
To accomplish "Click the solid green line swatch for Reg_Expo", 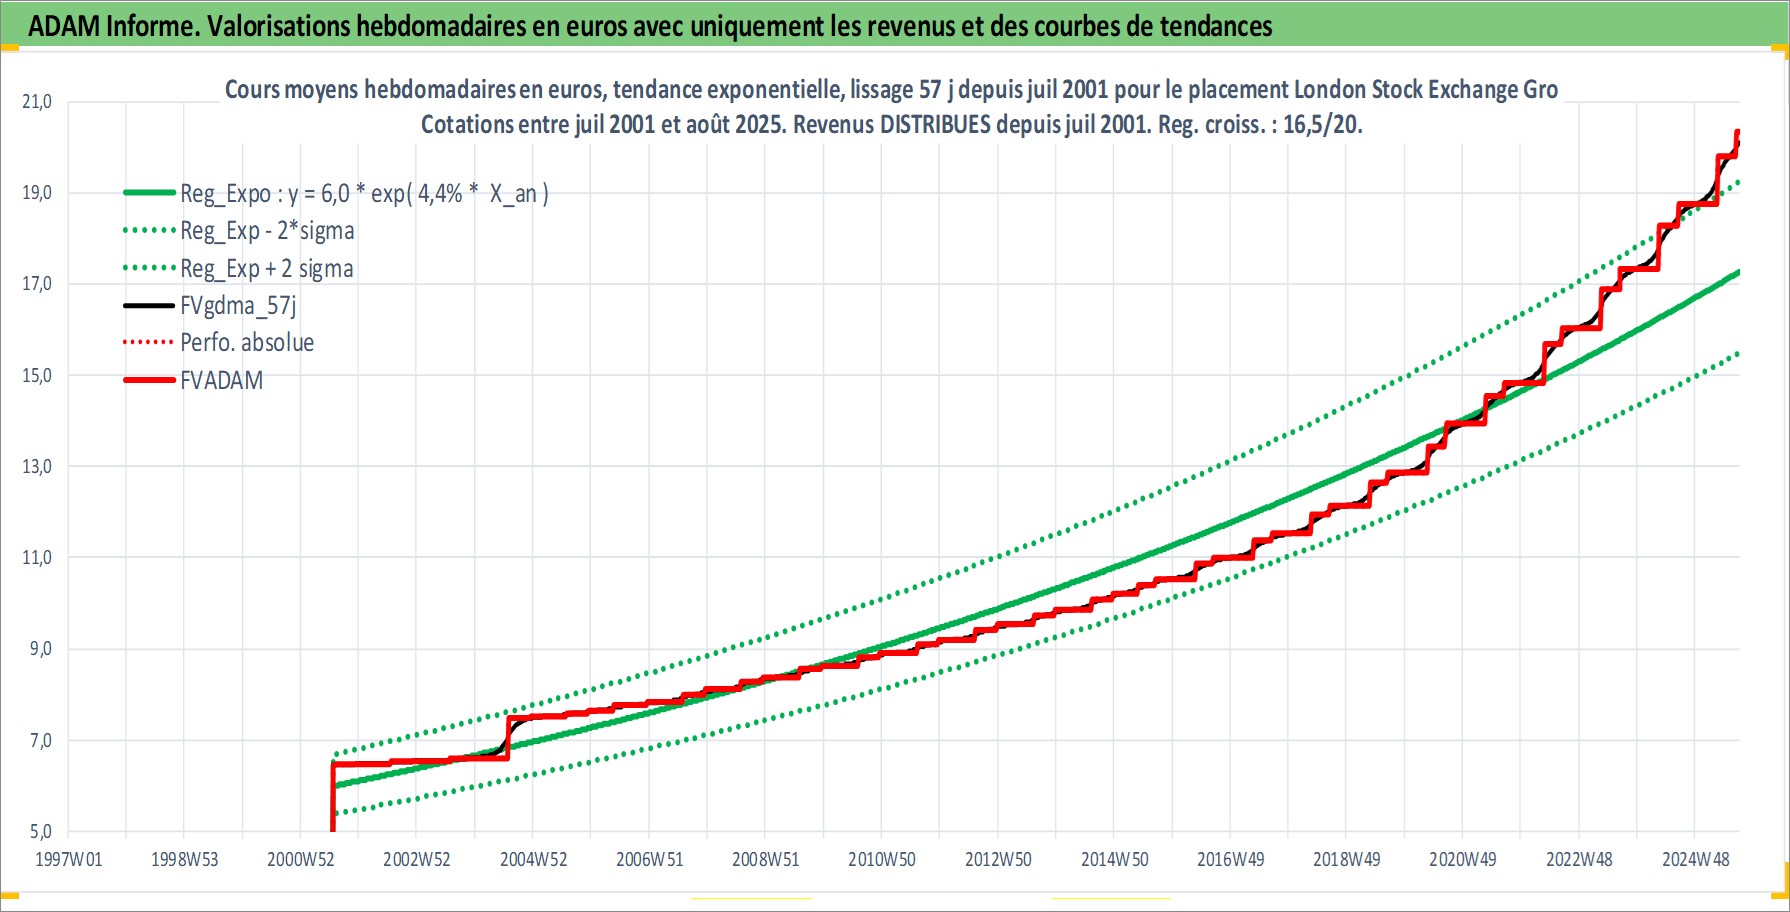I will coord(149,192).
